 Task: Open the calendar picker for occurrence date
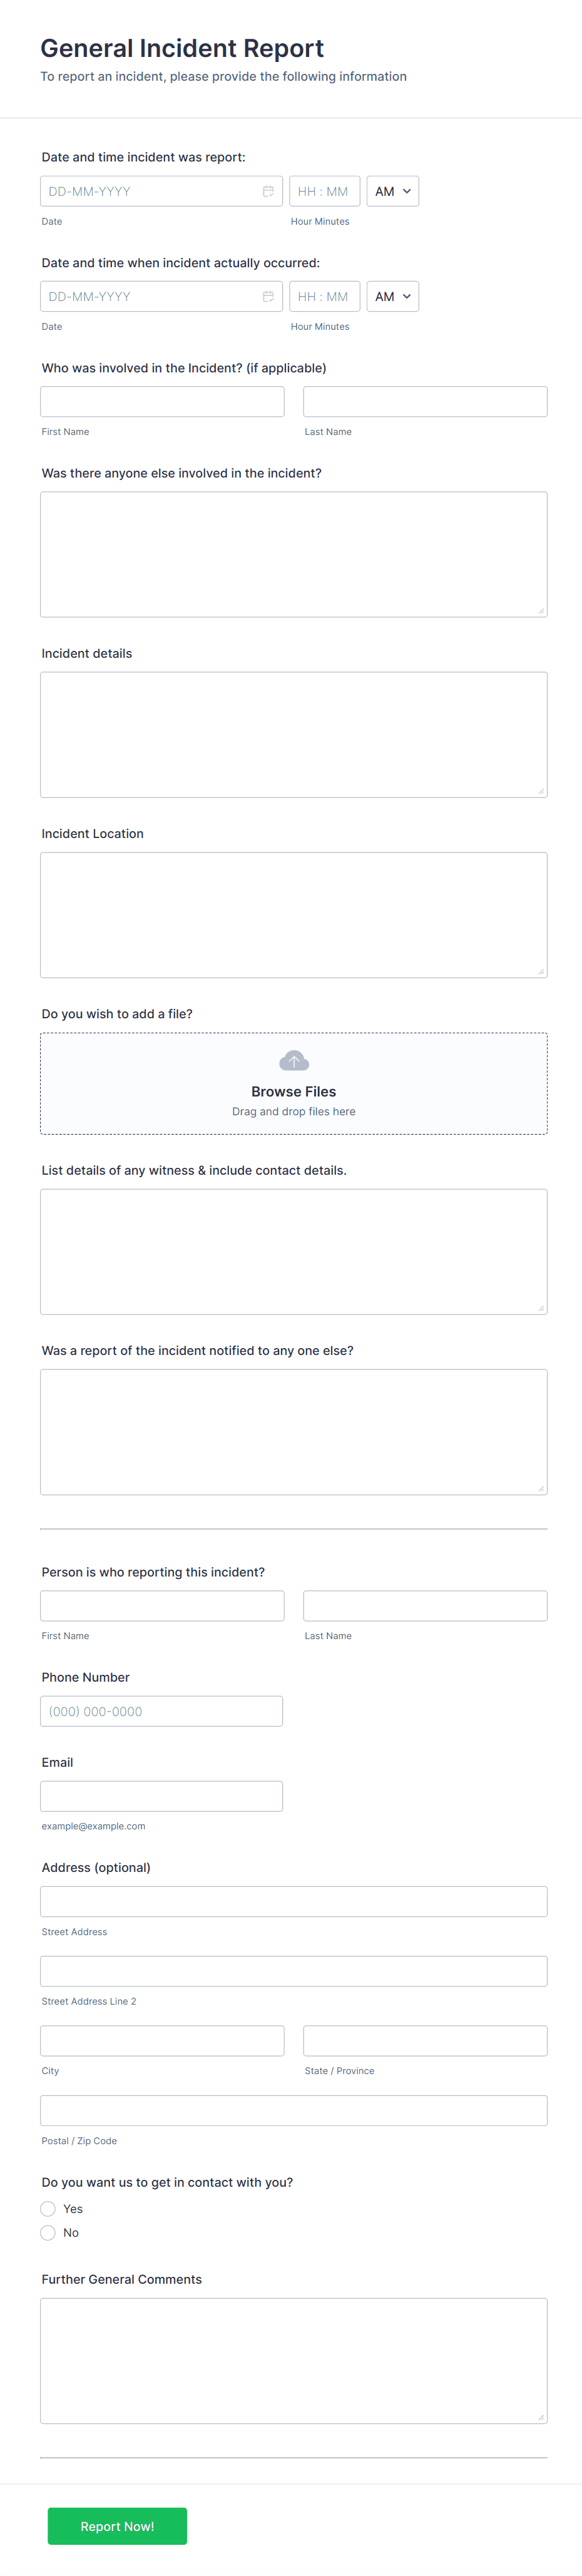268,296
